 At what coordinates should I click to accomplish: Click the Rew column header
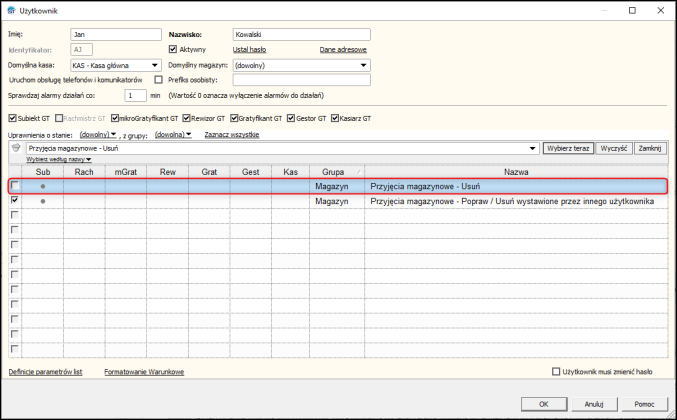tap(168, 172)
